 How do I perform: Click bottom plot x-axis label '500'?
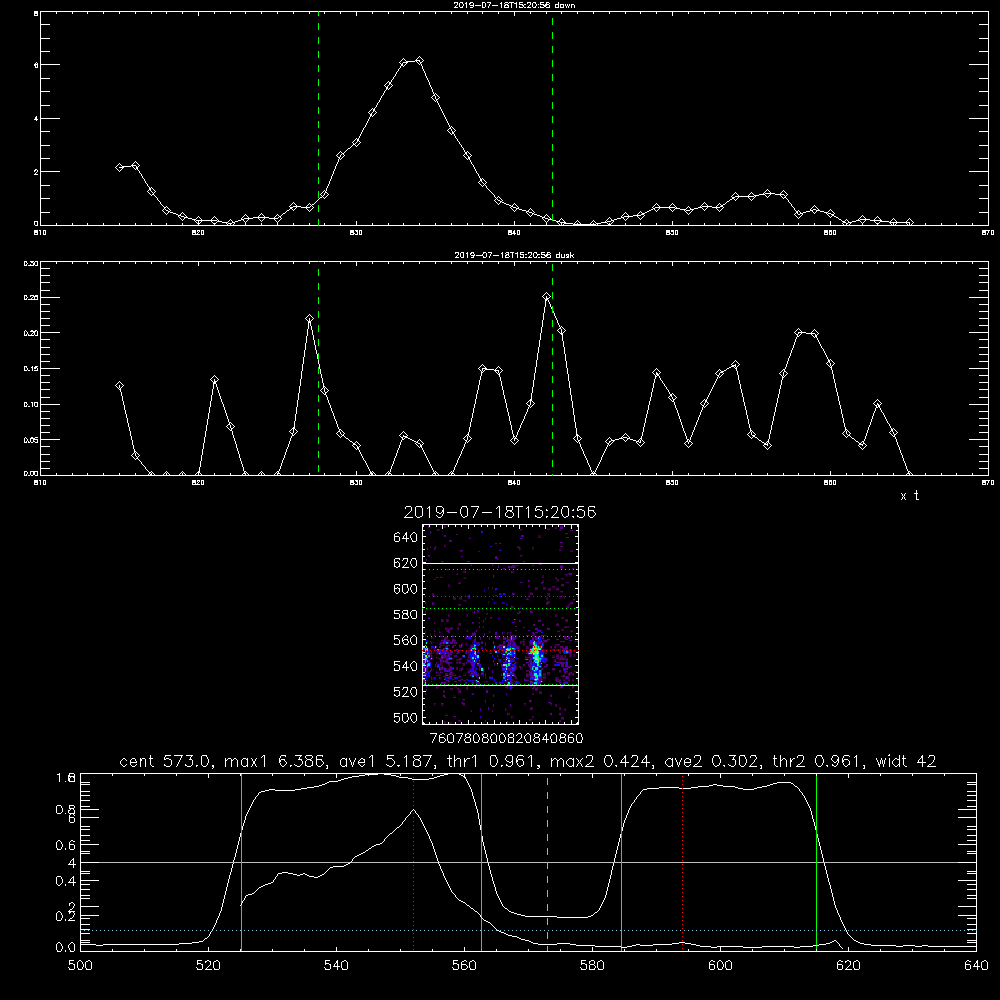[80, 966]
